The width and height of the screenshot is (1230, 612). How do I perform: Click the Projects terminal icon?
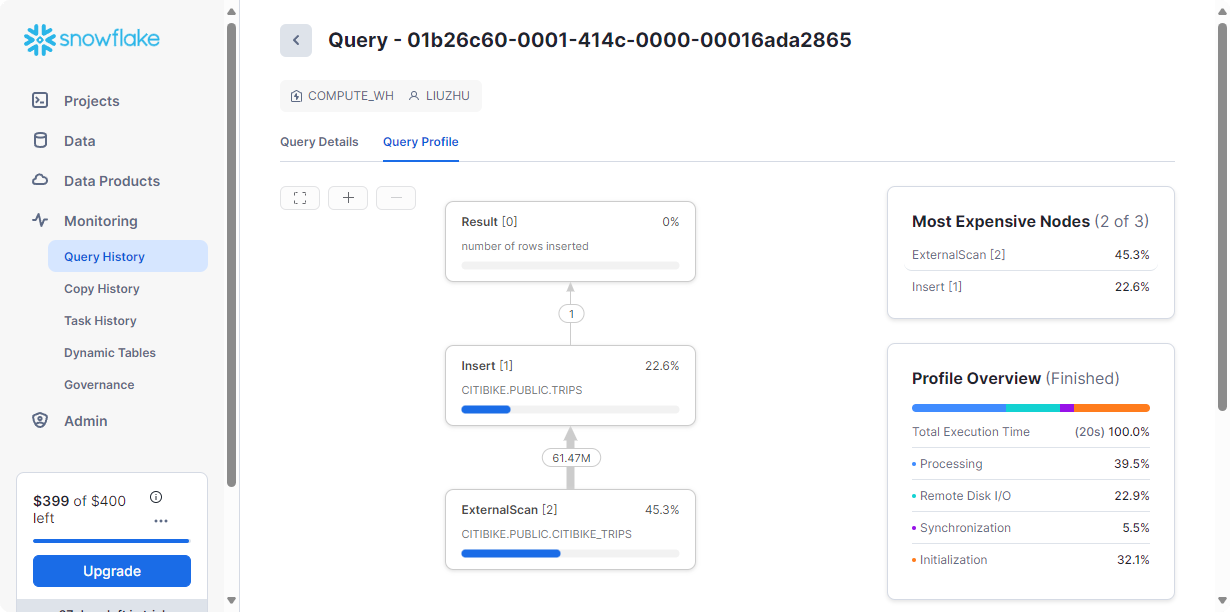[40, 100]
